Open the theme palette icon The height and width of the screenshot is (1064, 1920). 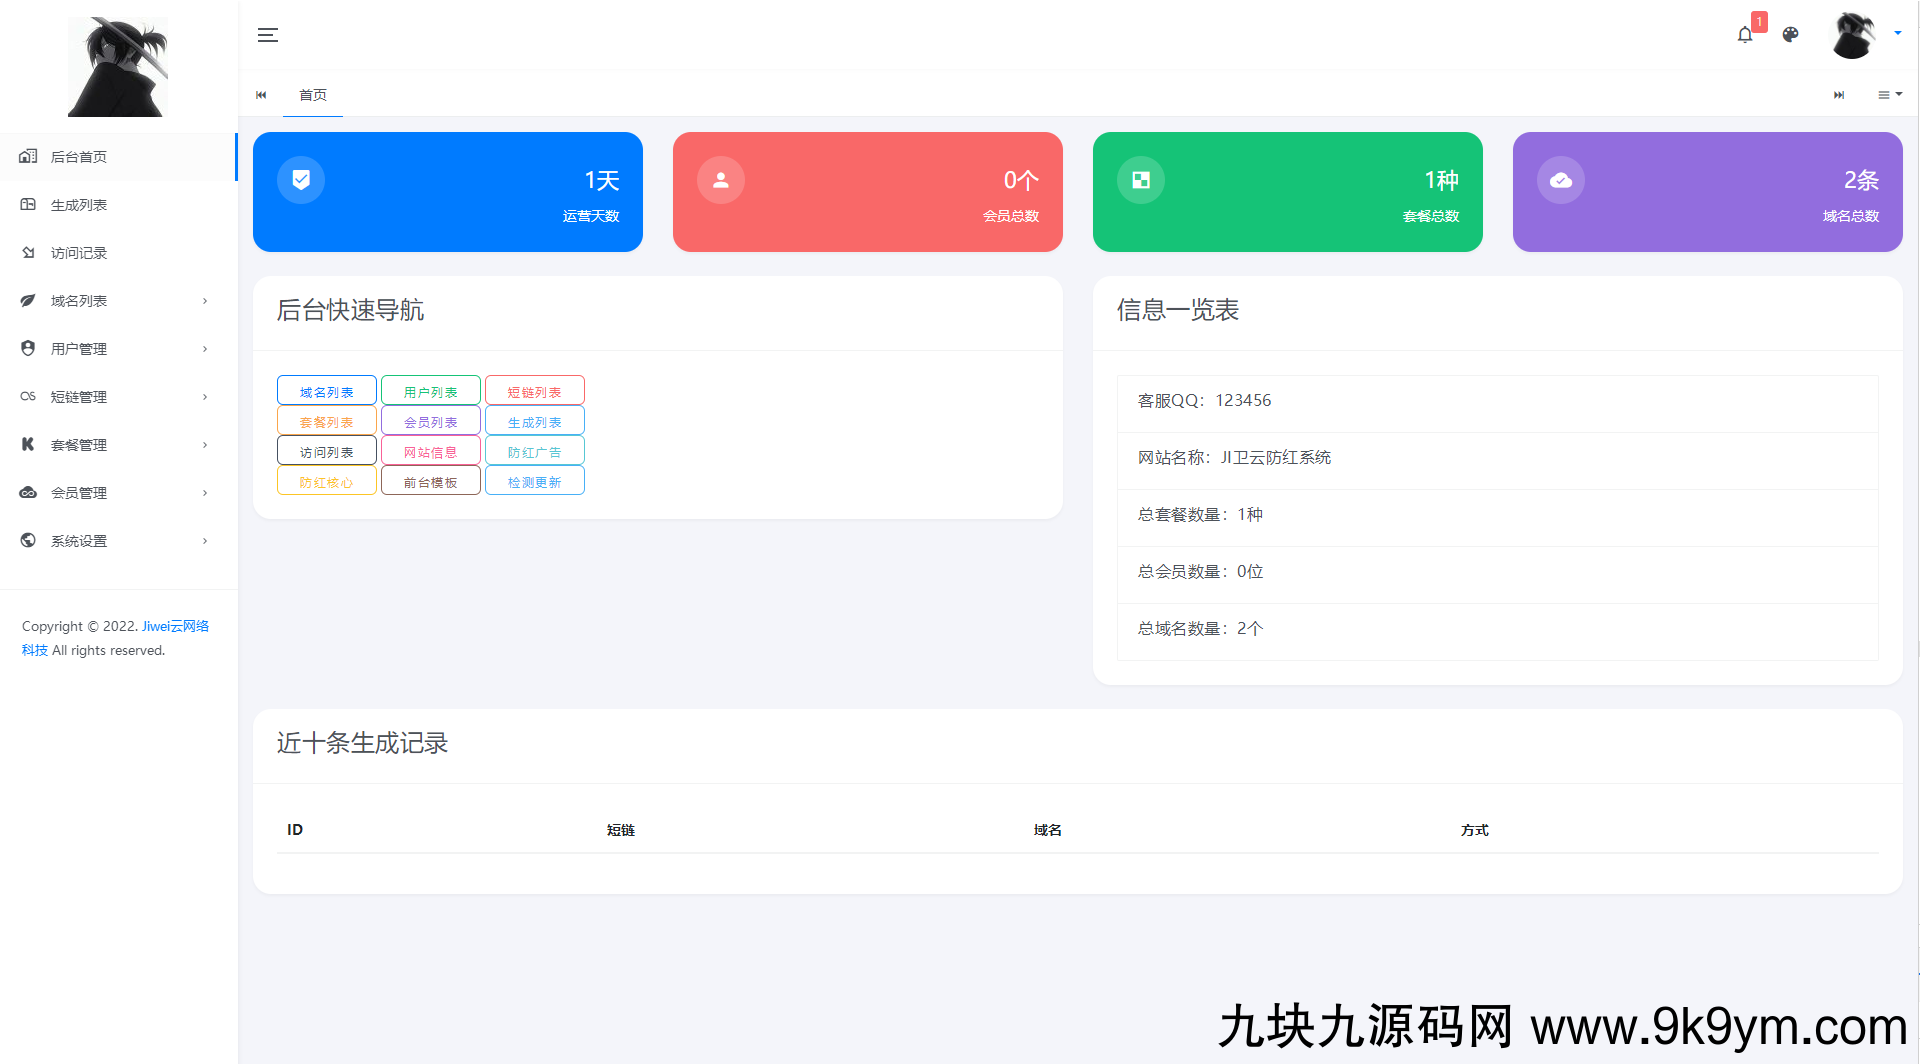(1790, 35)
